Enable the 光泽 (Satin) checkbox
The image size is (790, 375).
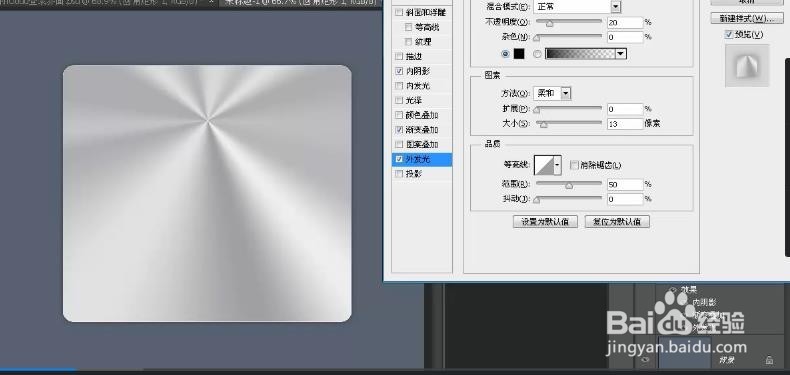pyautogui.click(x=399, y=100)
